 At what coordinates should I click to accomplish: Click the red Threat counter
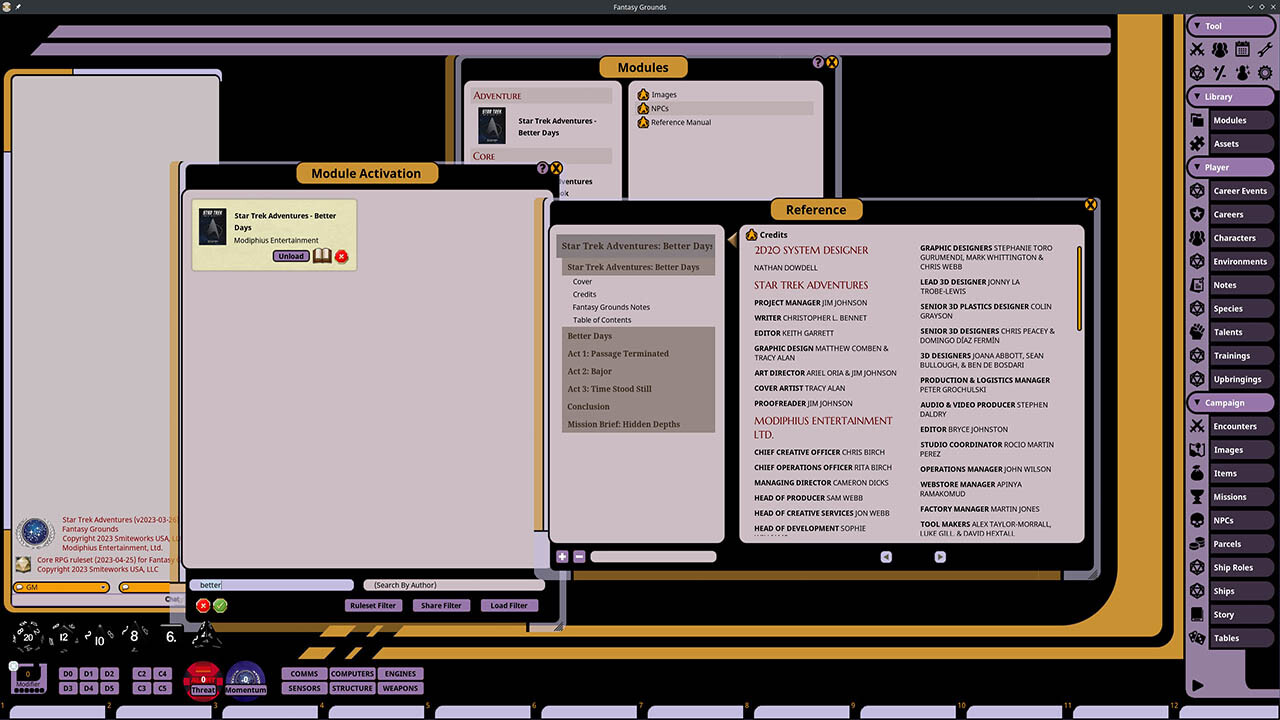(x=202, y=680)
